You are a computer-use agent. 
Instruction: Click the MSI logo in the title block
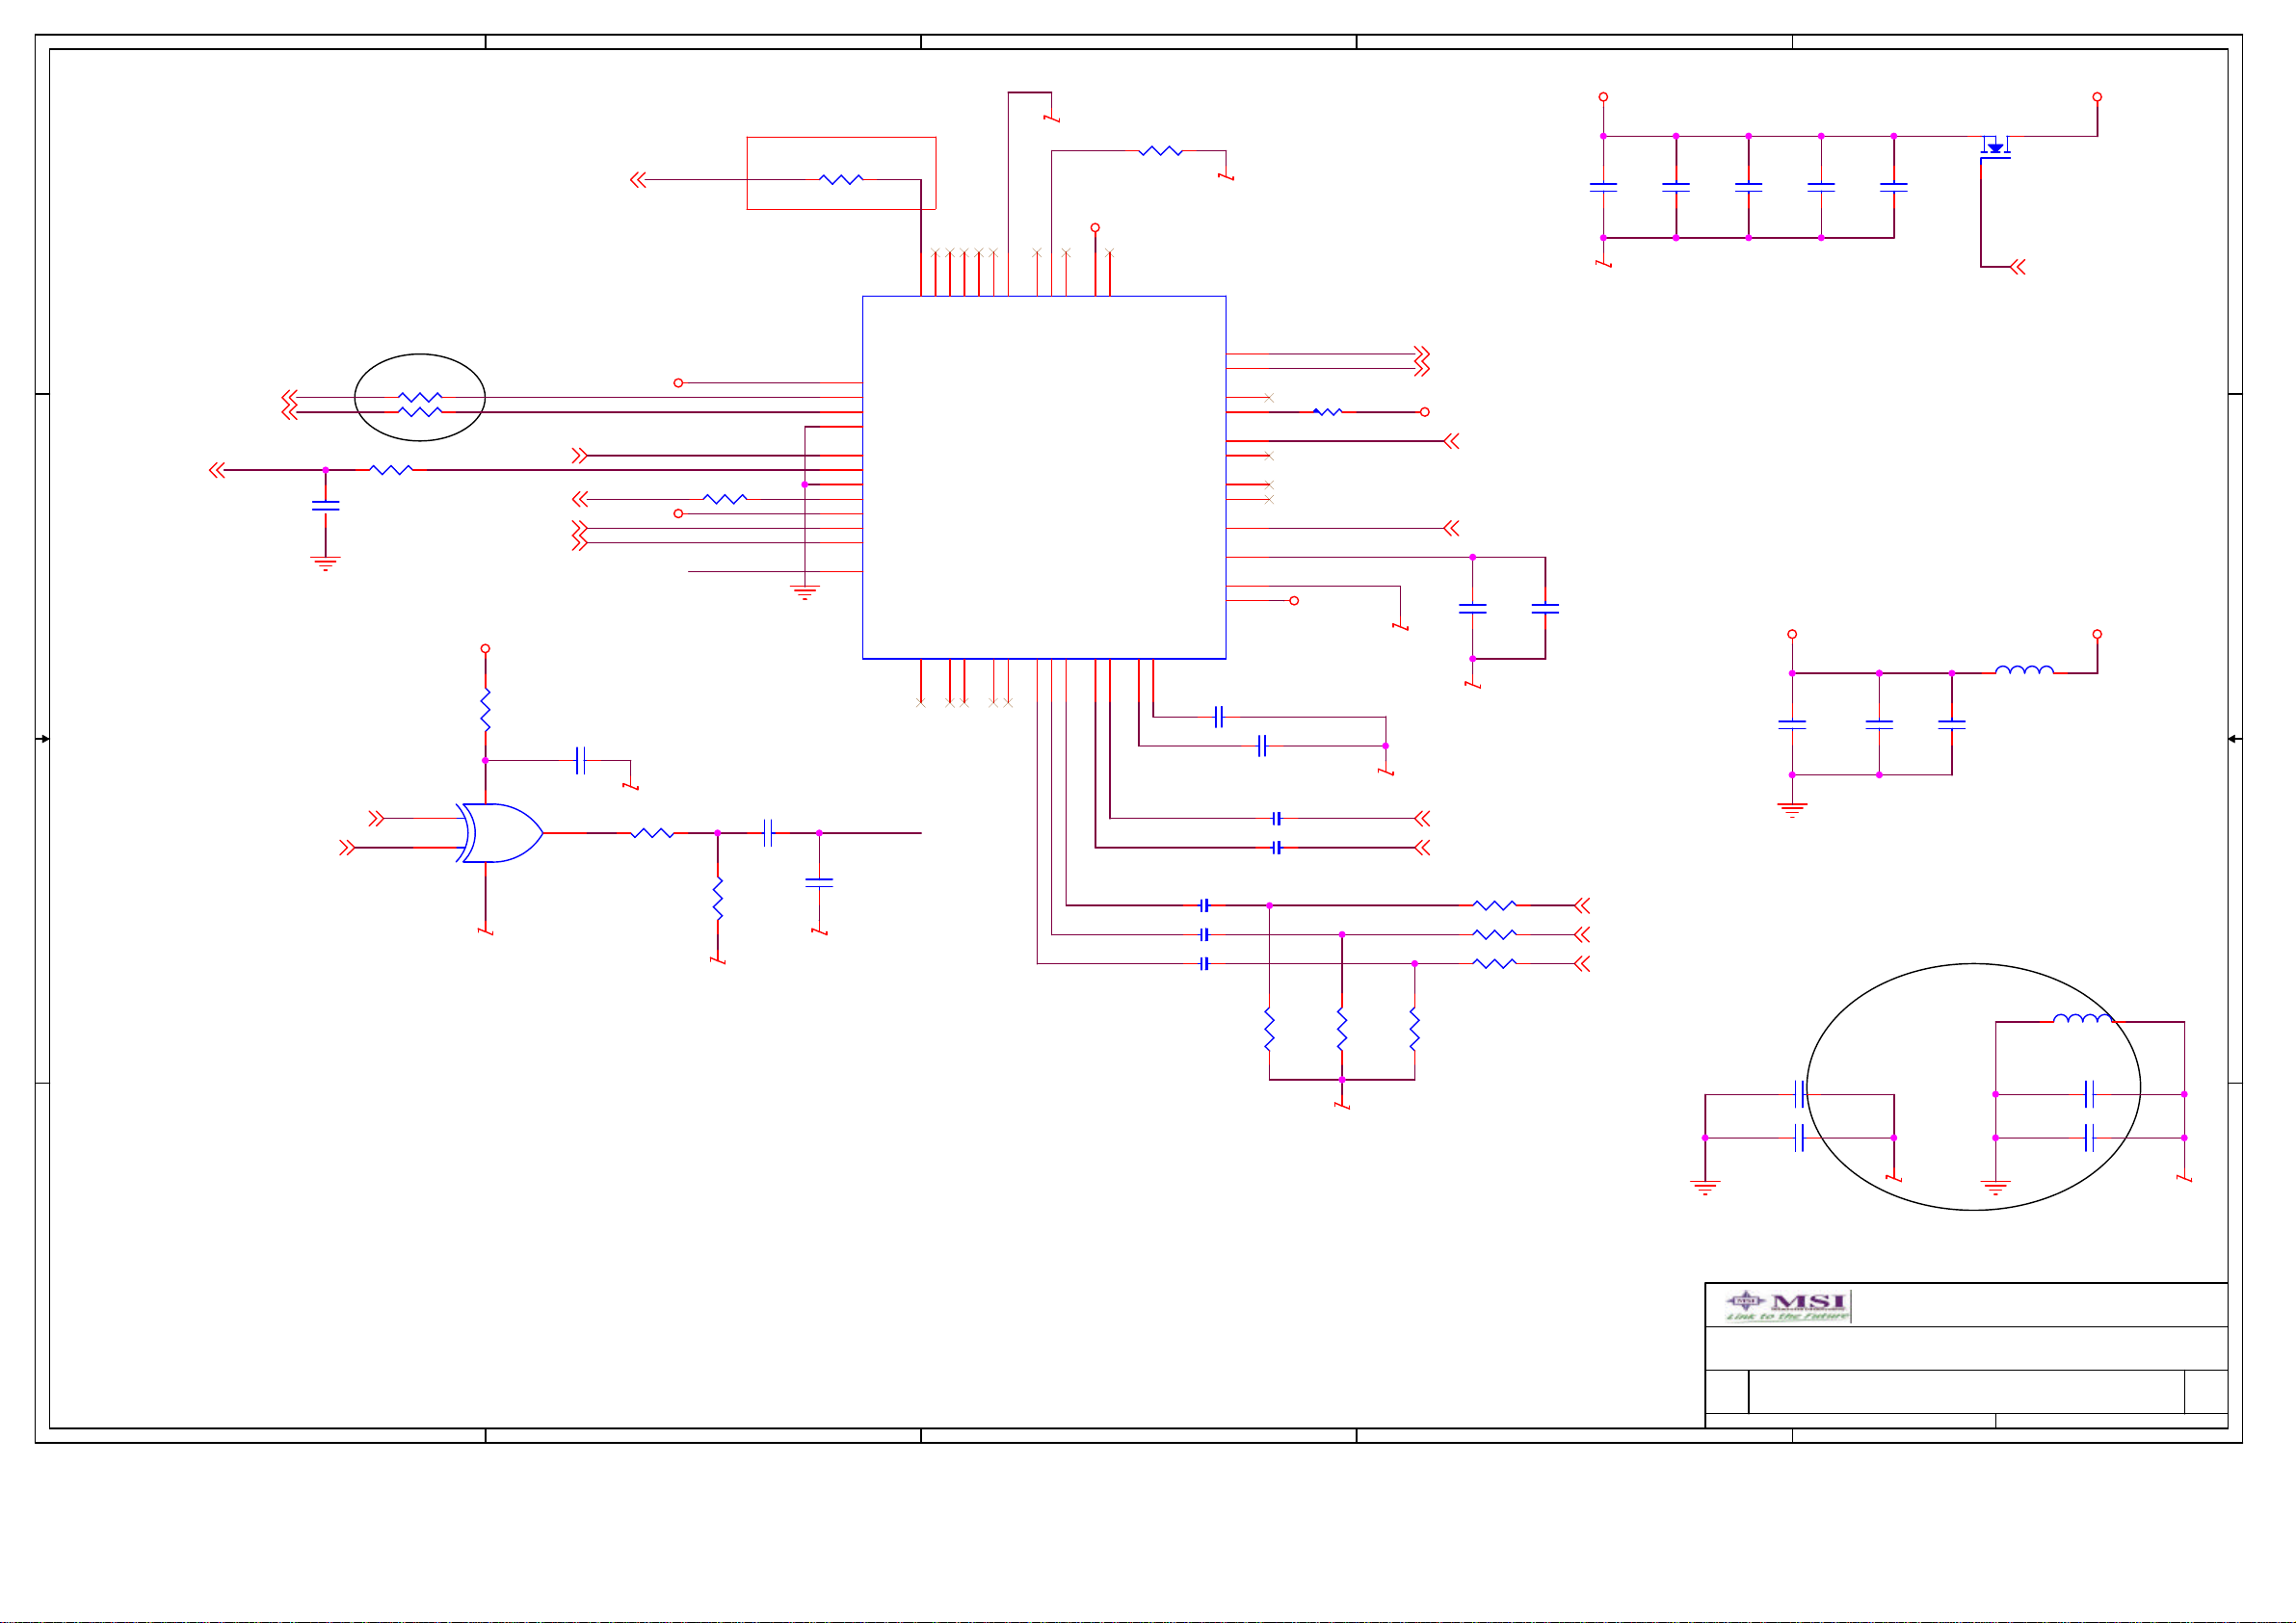1788,1306
